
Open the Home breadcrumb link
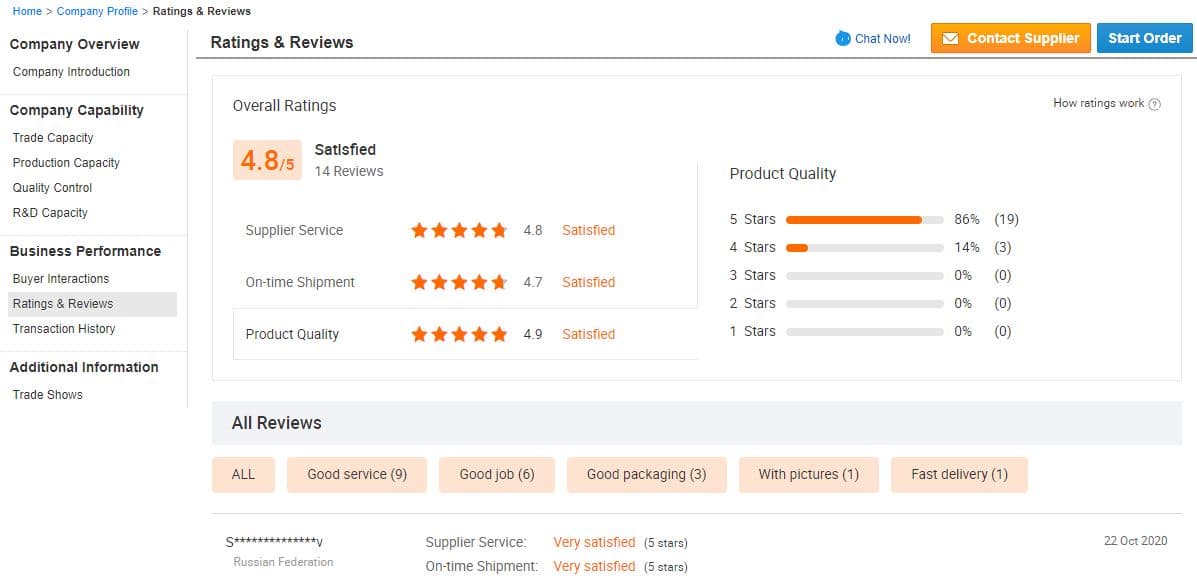pyautogui.click(x=27, y=11)
